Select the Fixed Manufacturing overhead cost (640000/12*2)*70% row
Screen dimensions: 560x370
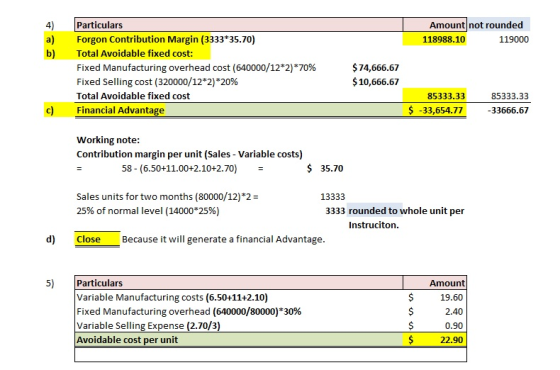pos(196,68)
